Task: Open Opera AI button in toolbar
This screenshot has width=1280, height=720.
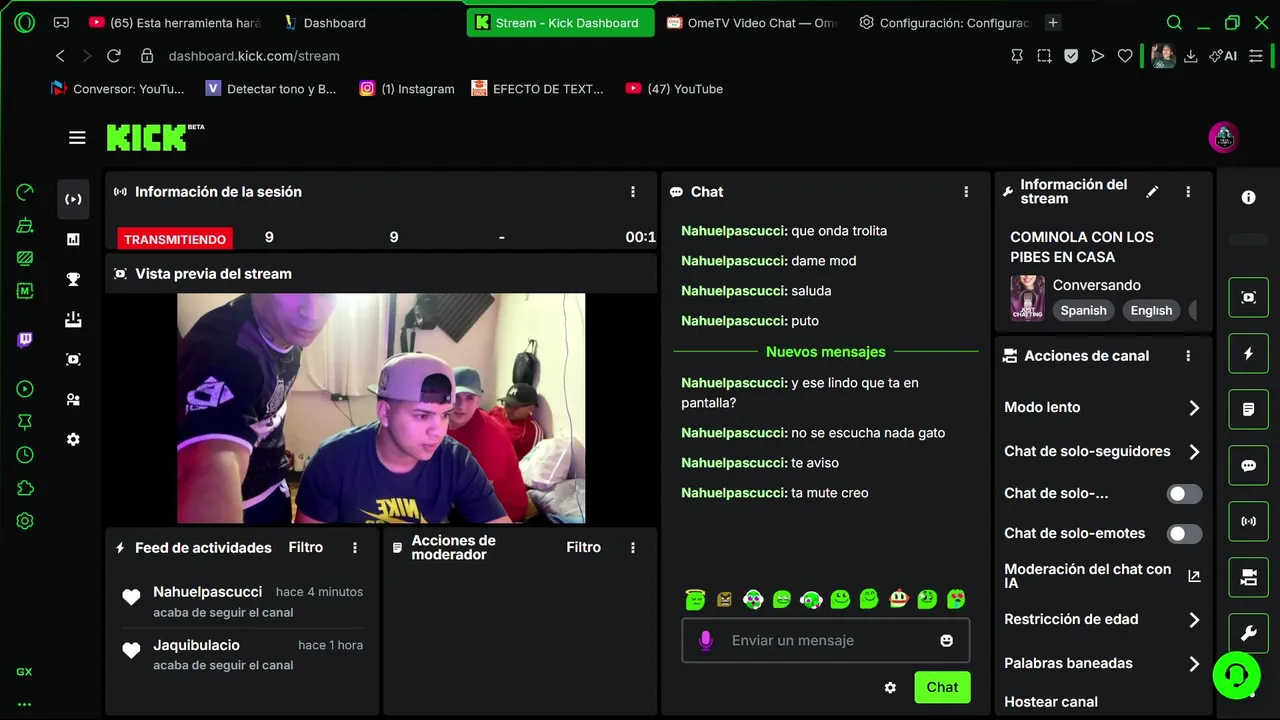Action: click(x=1222, y=56)
